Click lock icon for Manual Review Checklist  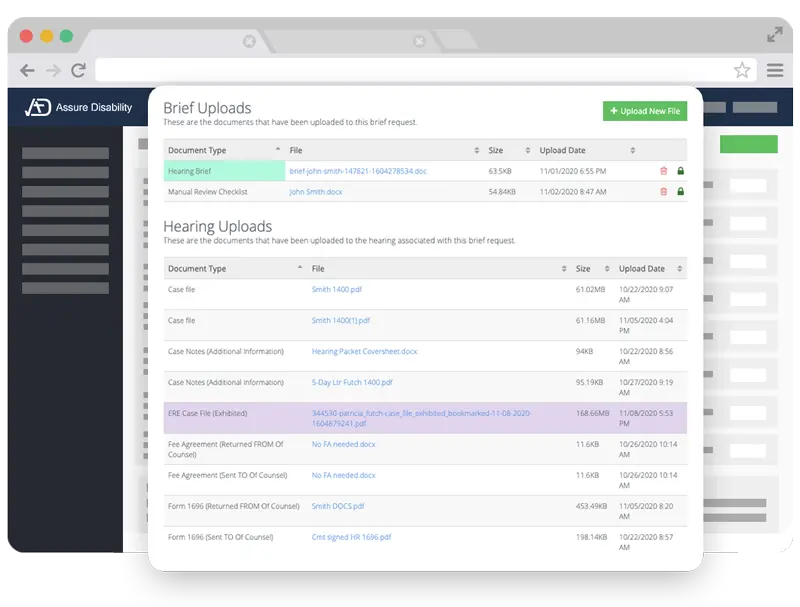tap(680, 192)
